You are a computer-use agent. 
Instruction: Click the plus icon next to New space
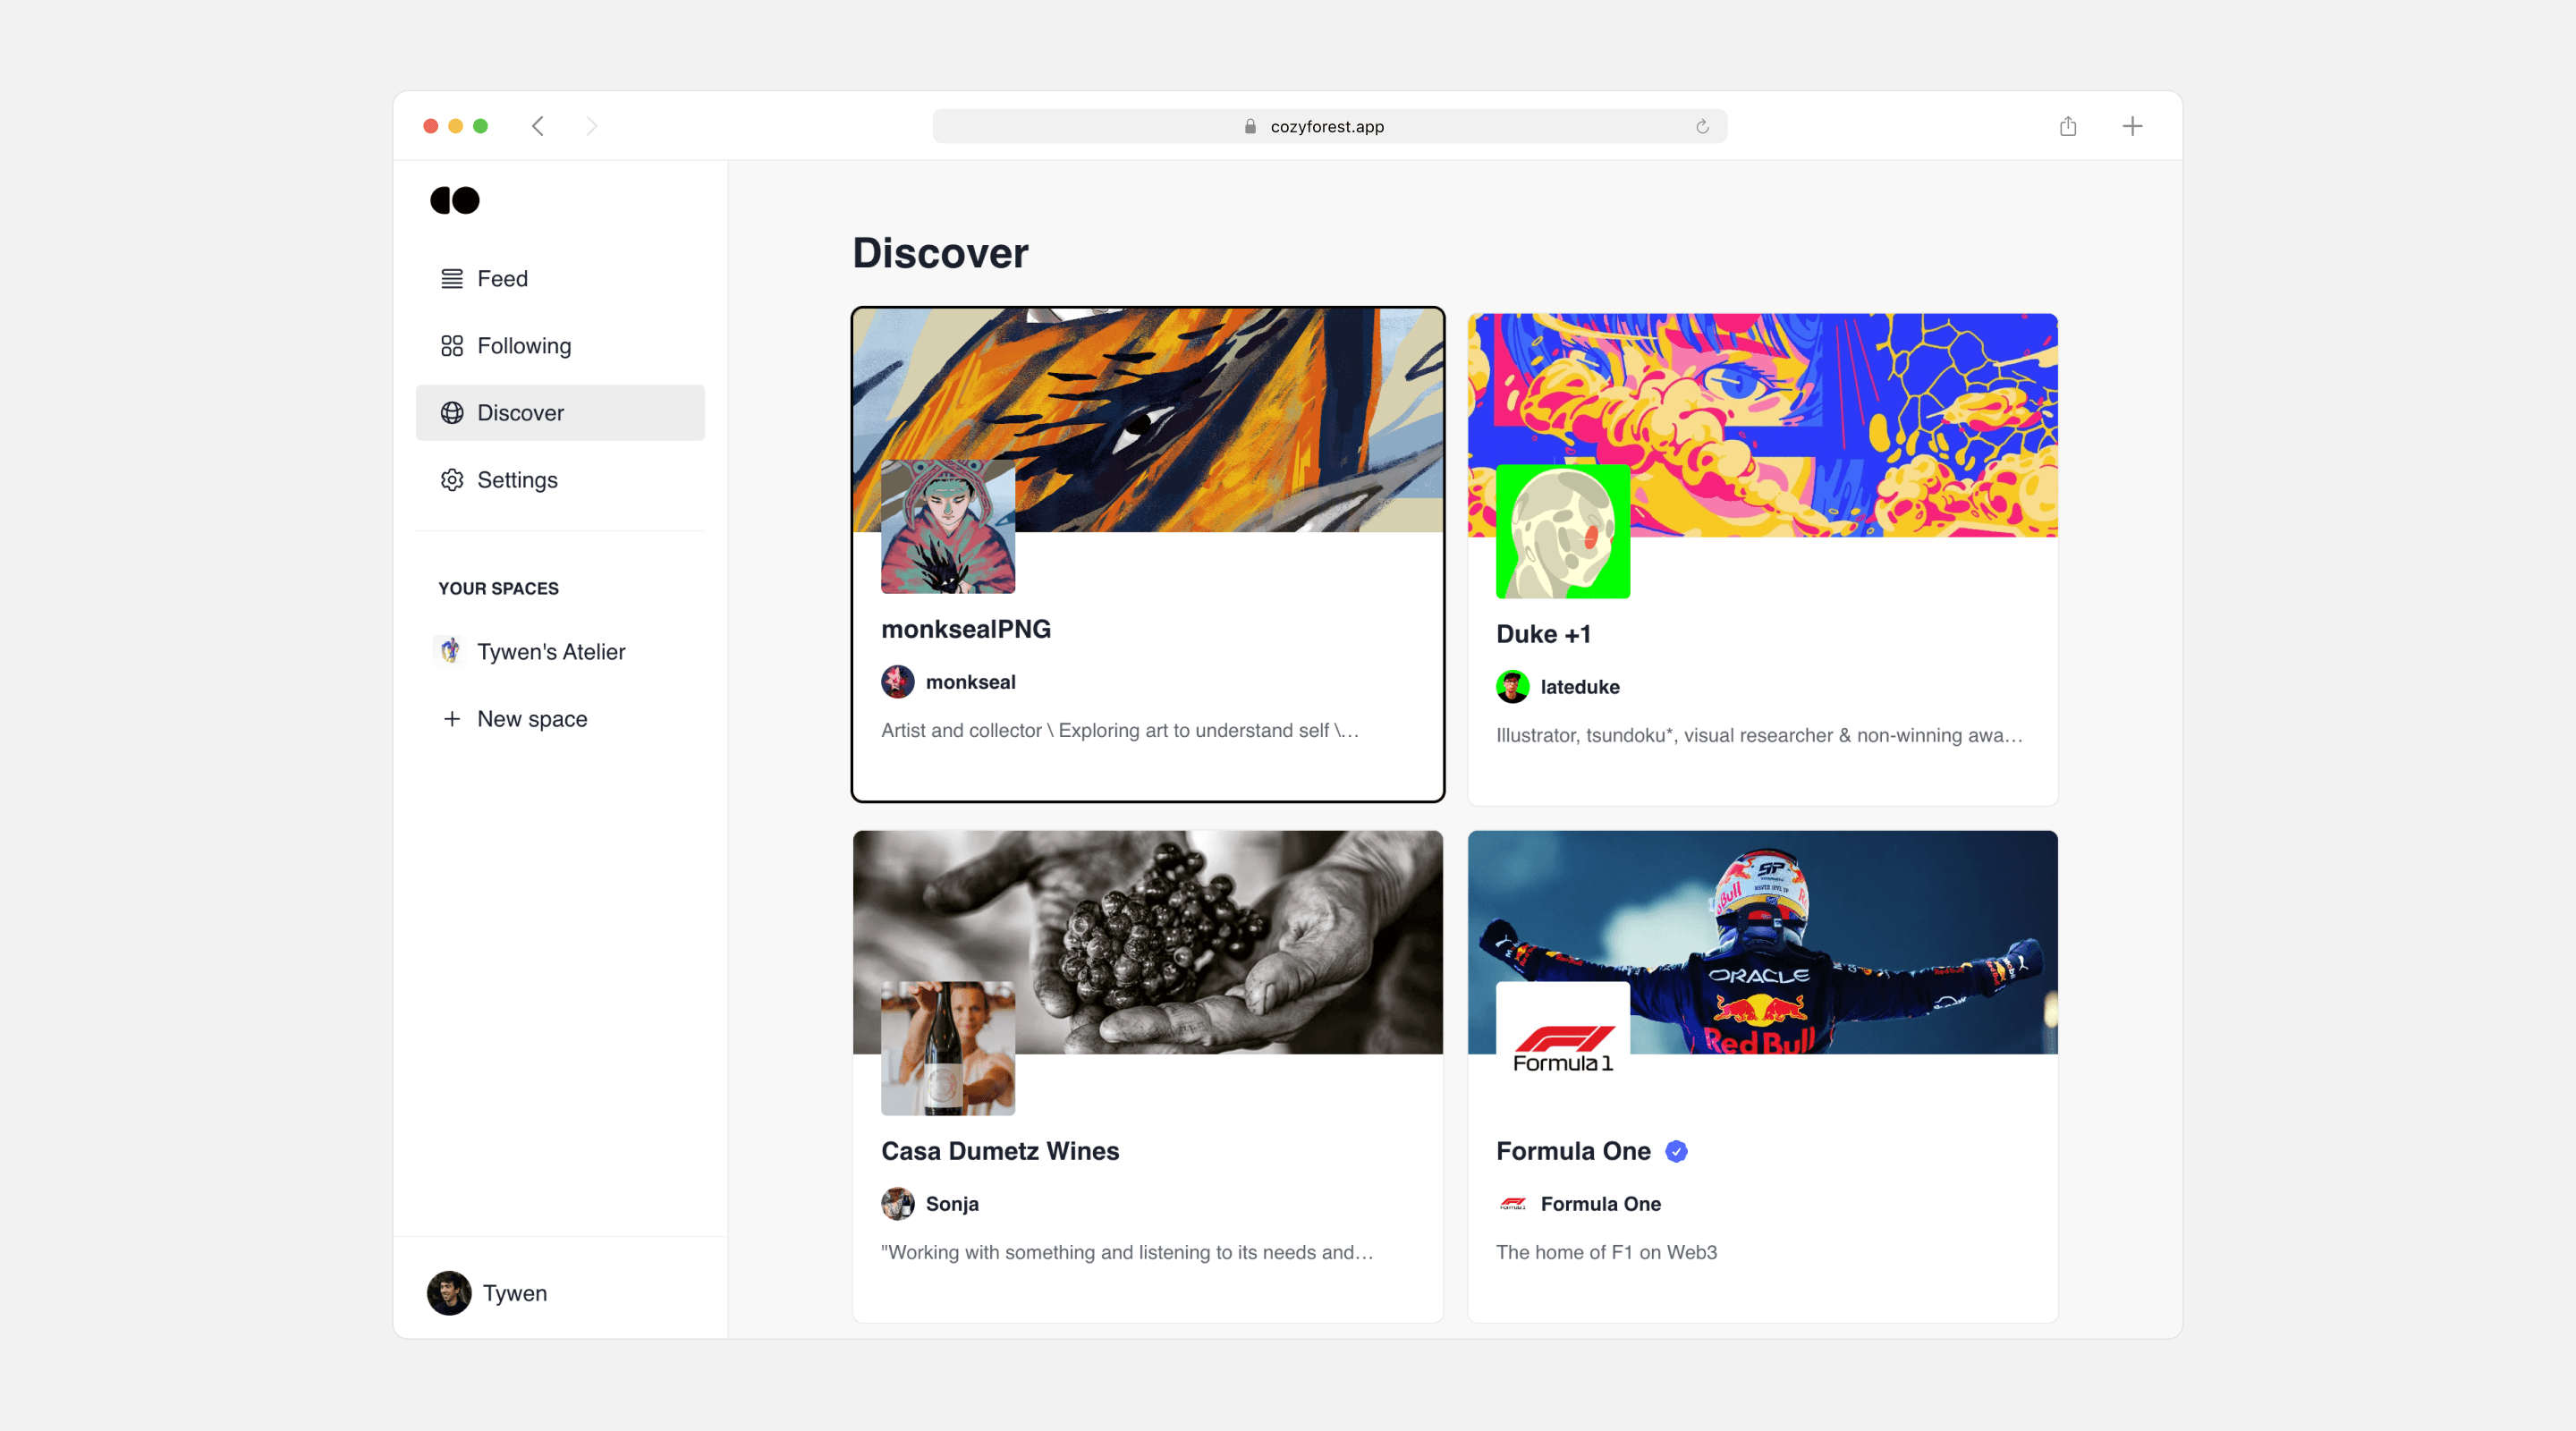click(451, 718)
